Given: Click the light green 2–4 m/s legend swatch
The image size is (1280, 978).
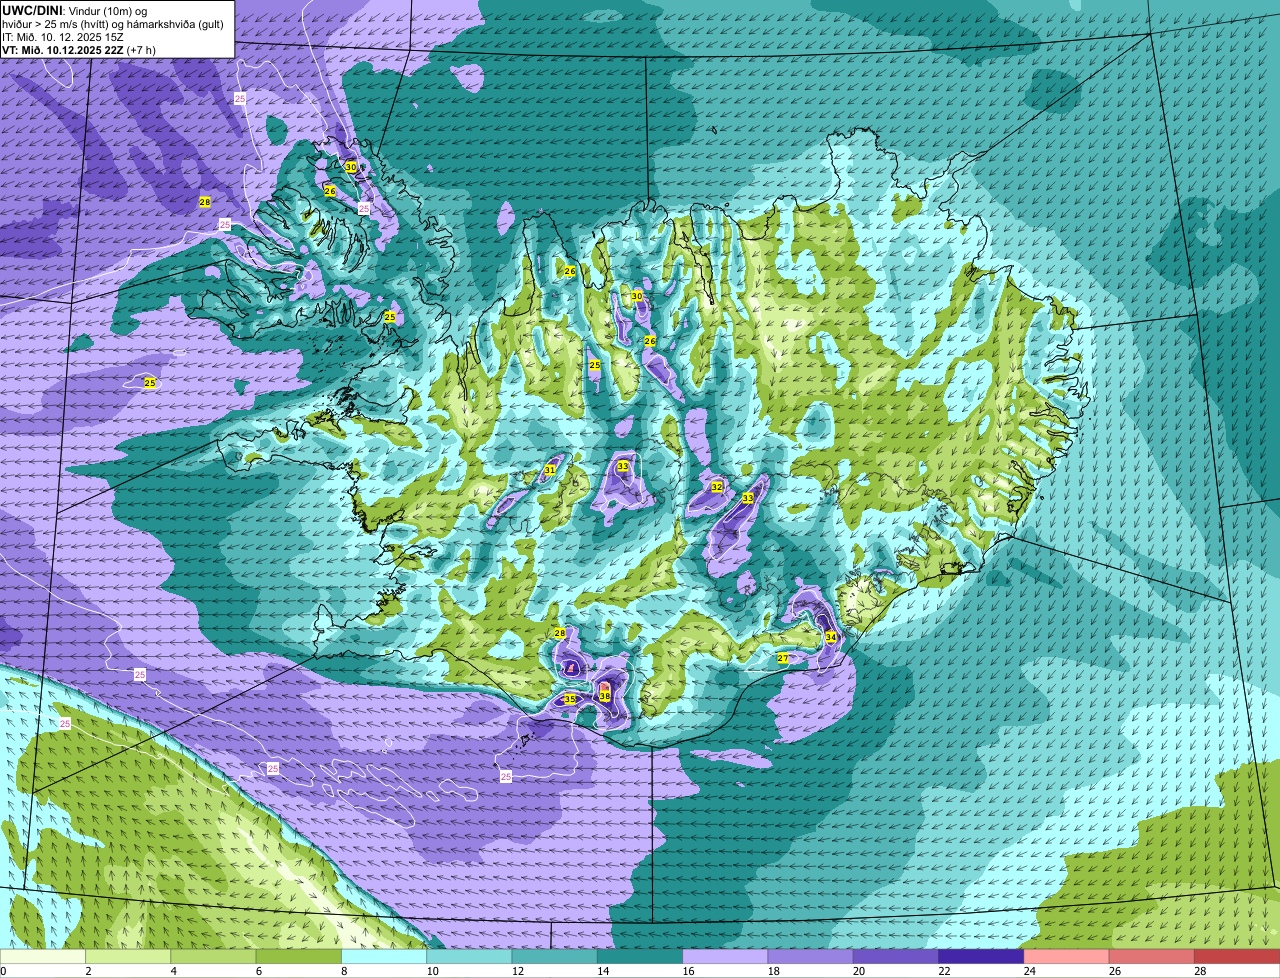Looking at the screenshot, I should point(128,956).
